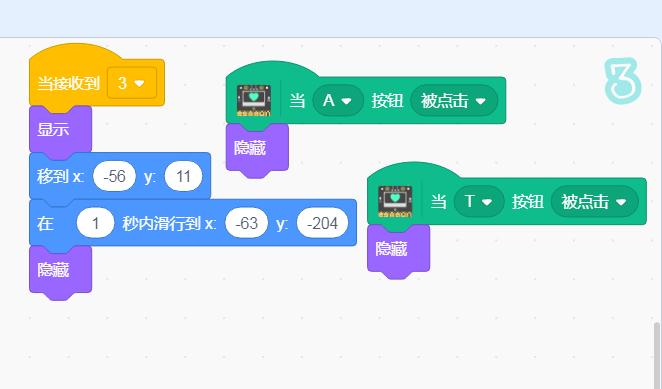The width and height of the screenshot is (662, 389).
Task: Expand the 被点击 dropdown on the A block
Action: click(454, 101)
